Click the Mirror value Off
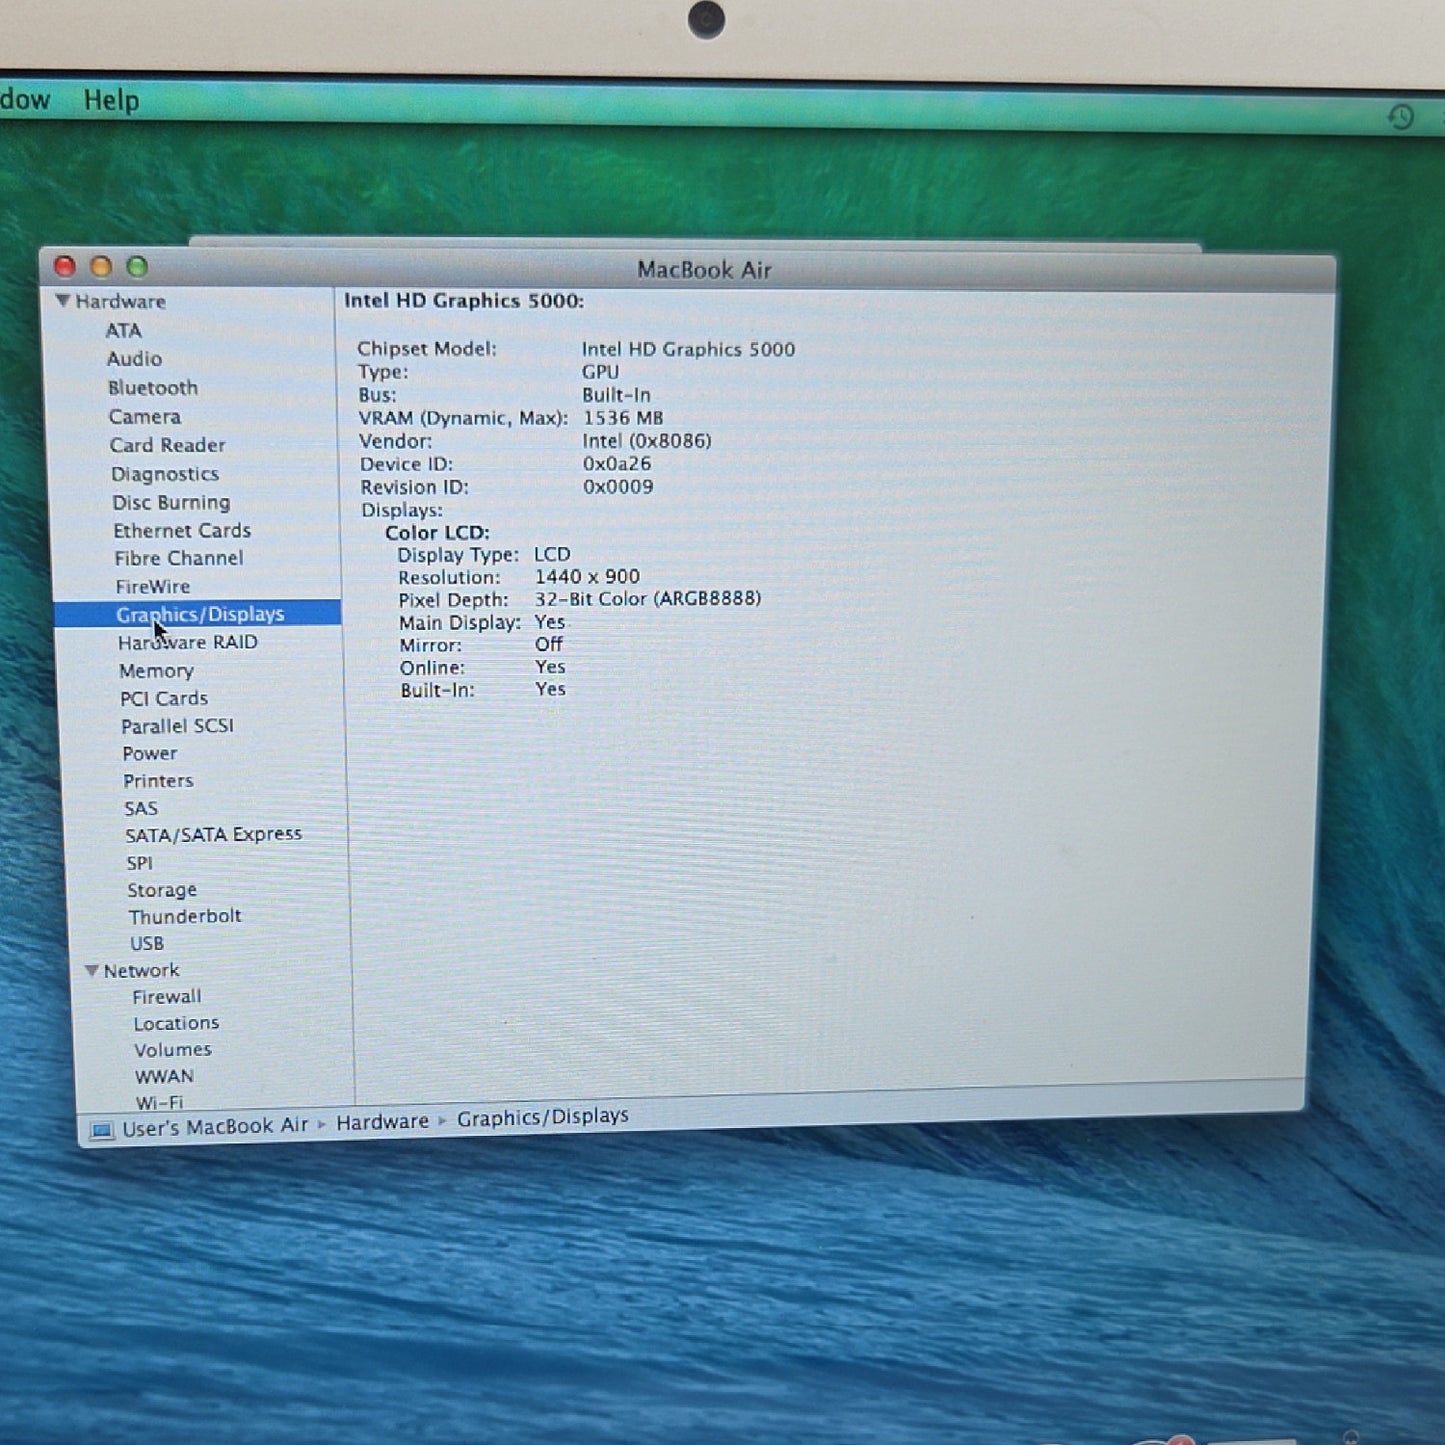The image size is (1445, 1445). 549,645
